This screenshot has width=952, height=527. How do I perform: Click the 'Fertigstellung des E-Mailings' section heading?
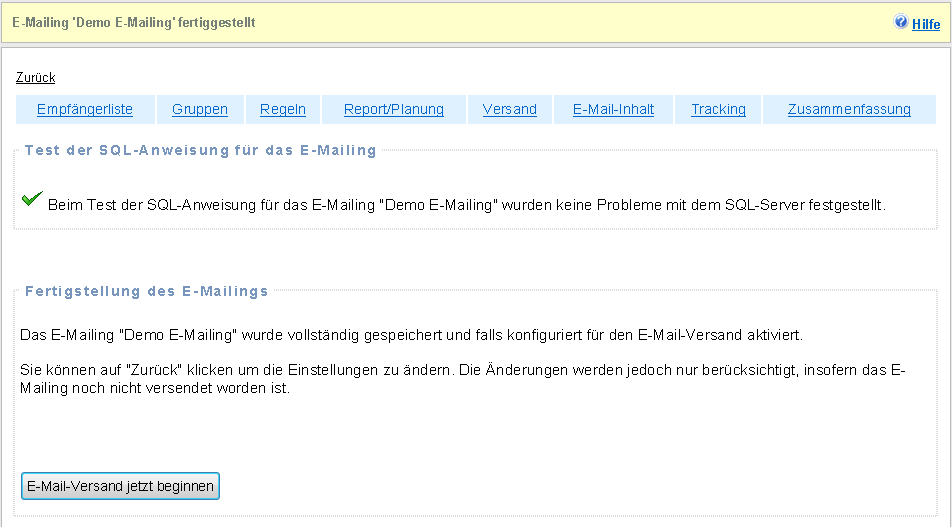click(x=146, y=292)
